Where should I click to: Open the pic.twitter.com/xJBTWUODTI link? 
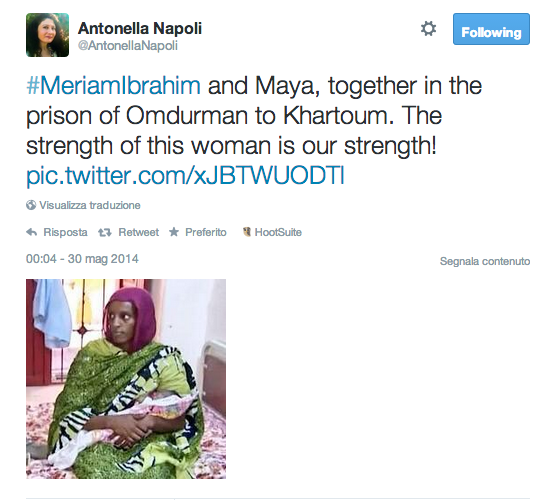[185, 175]
